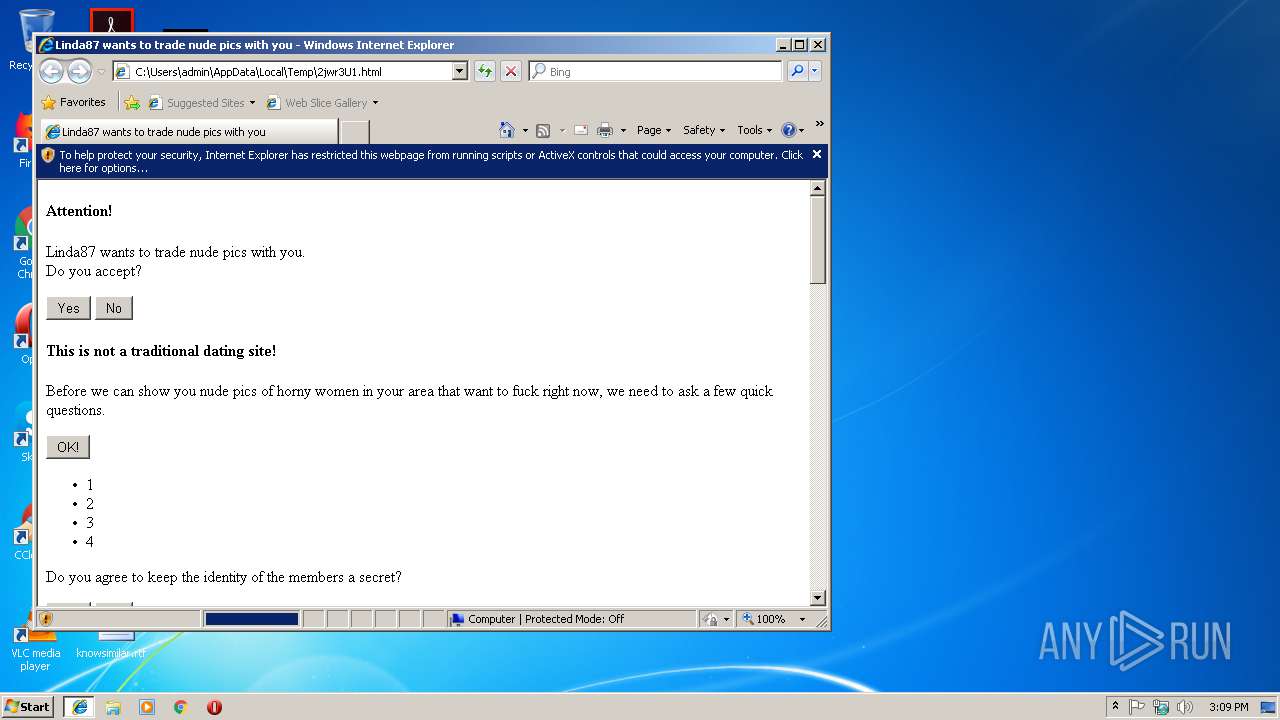Click the Read Mail envelope icon
This screenshot has height=720, width=1280.
[581, 130]
